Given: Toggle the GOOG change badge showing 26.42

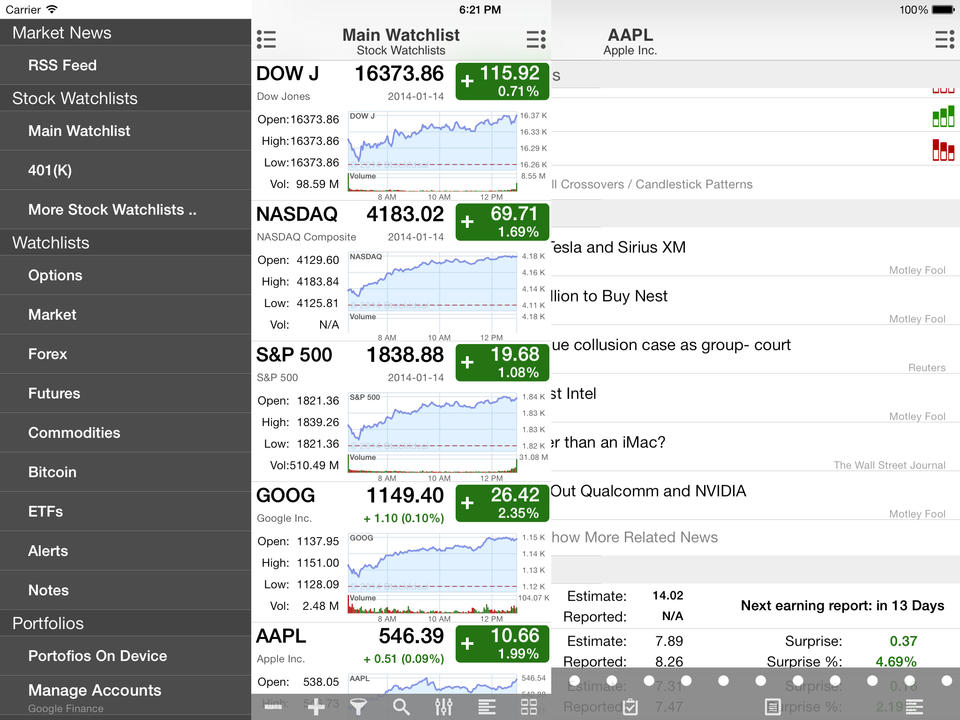Looking at the screenshot, I should click(x=502, y=503).
